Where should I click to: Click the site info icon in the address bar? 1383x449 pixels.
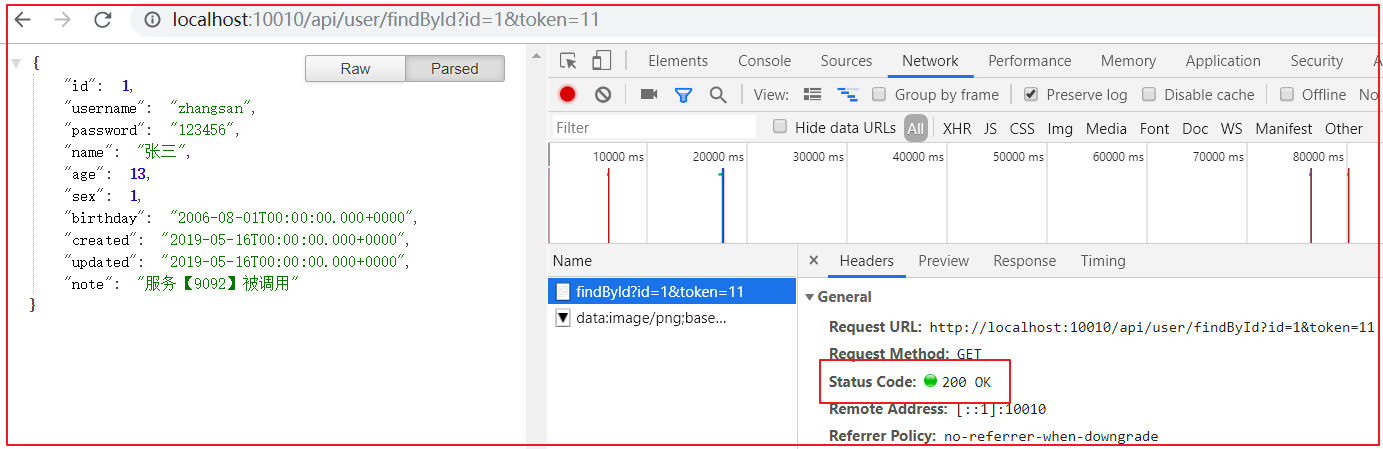coord(153,19)
